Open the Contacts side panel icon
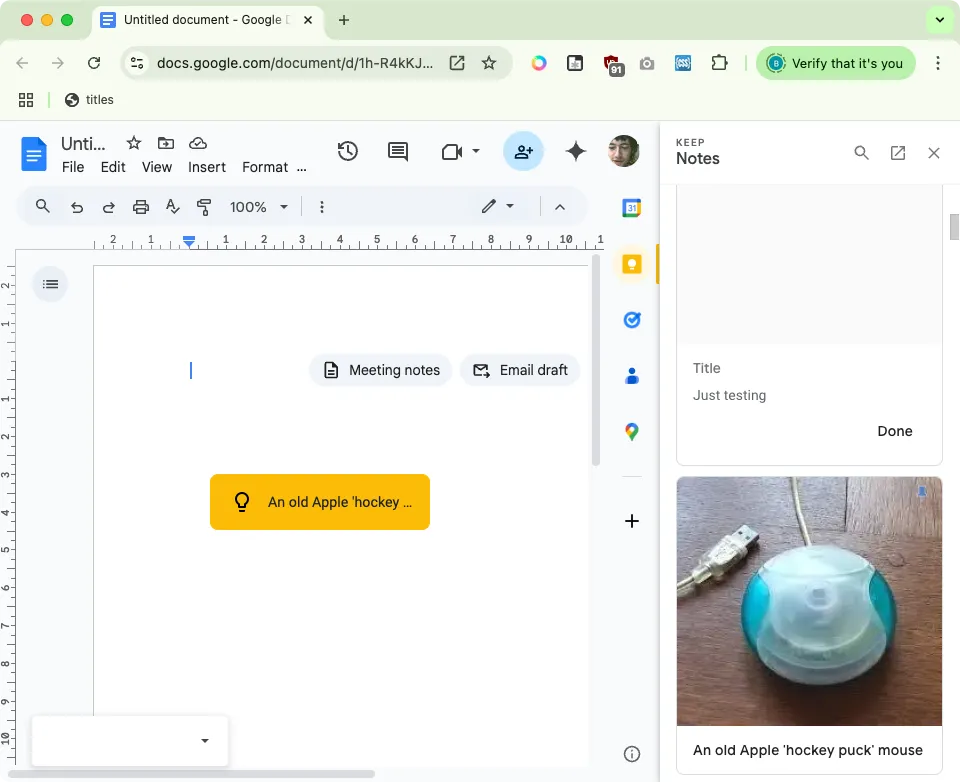960x782 pixels. (632, 375)
